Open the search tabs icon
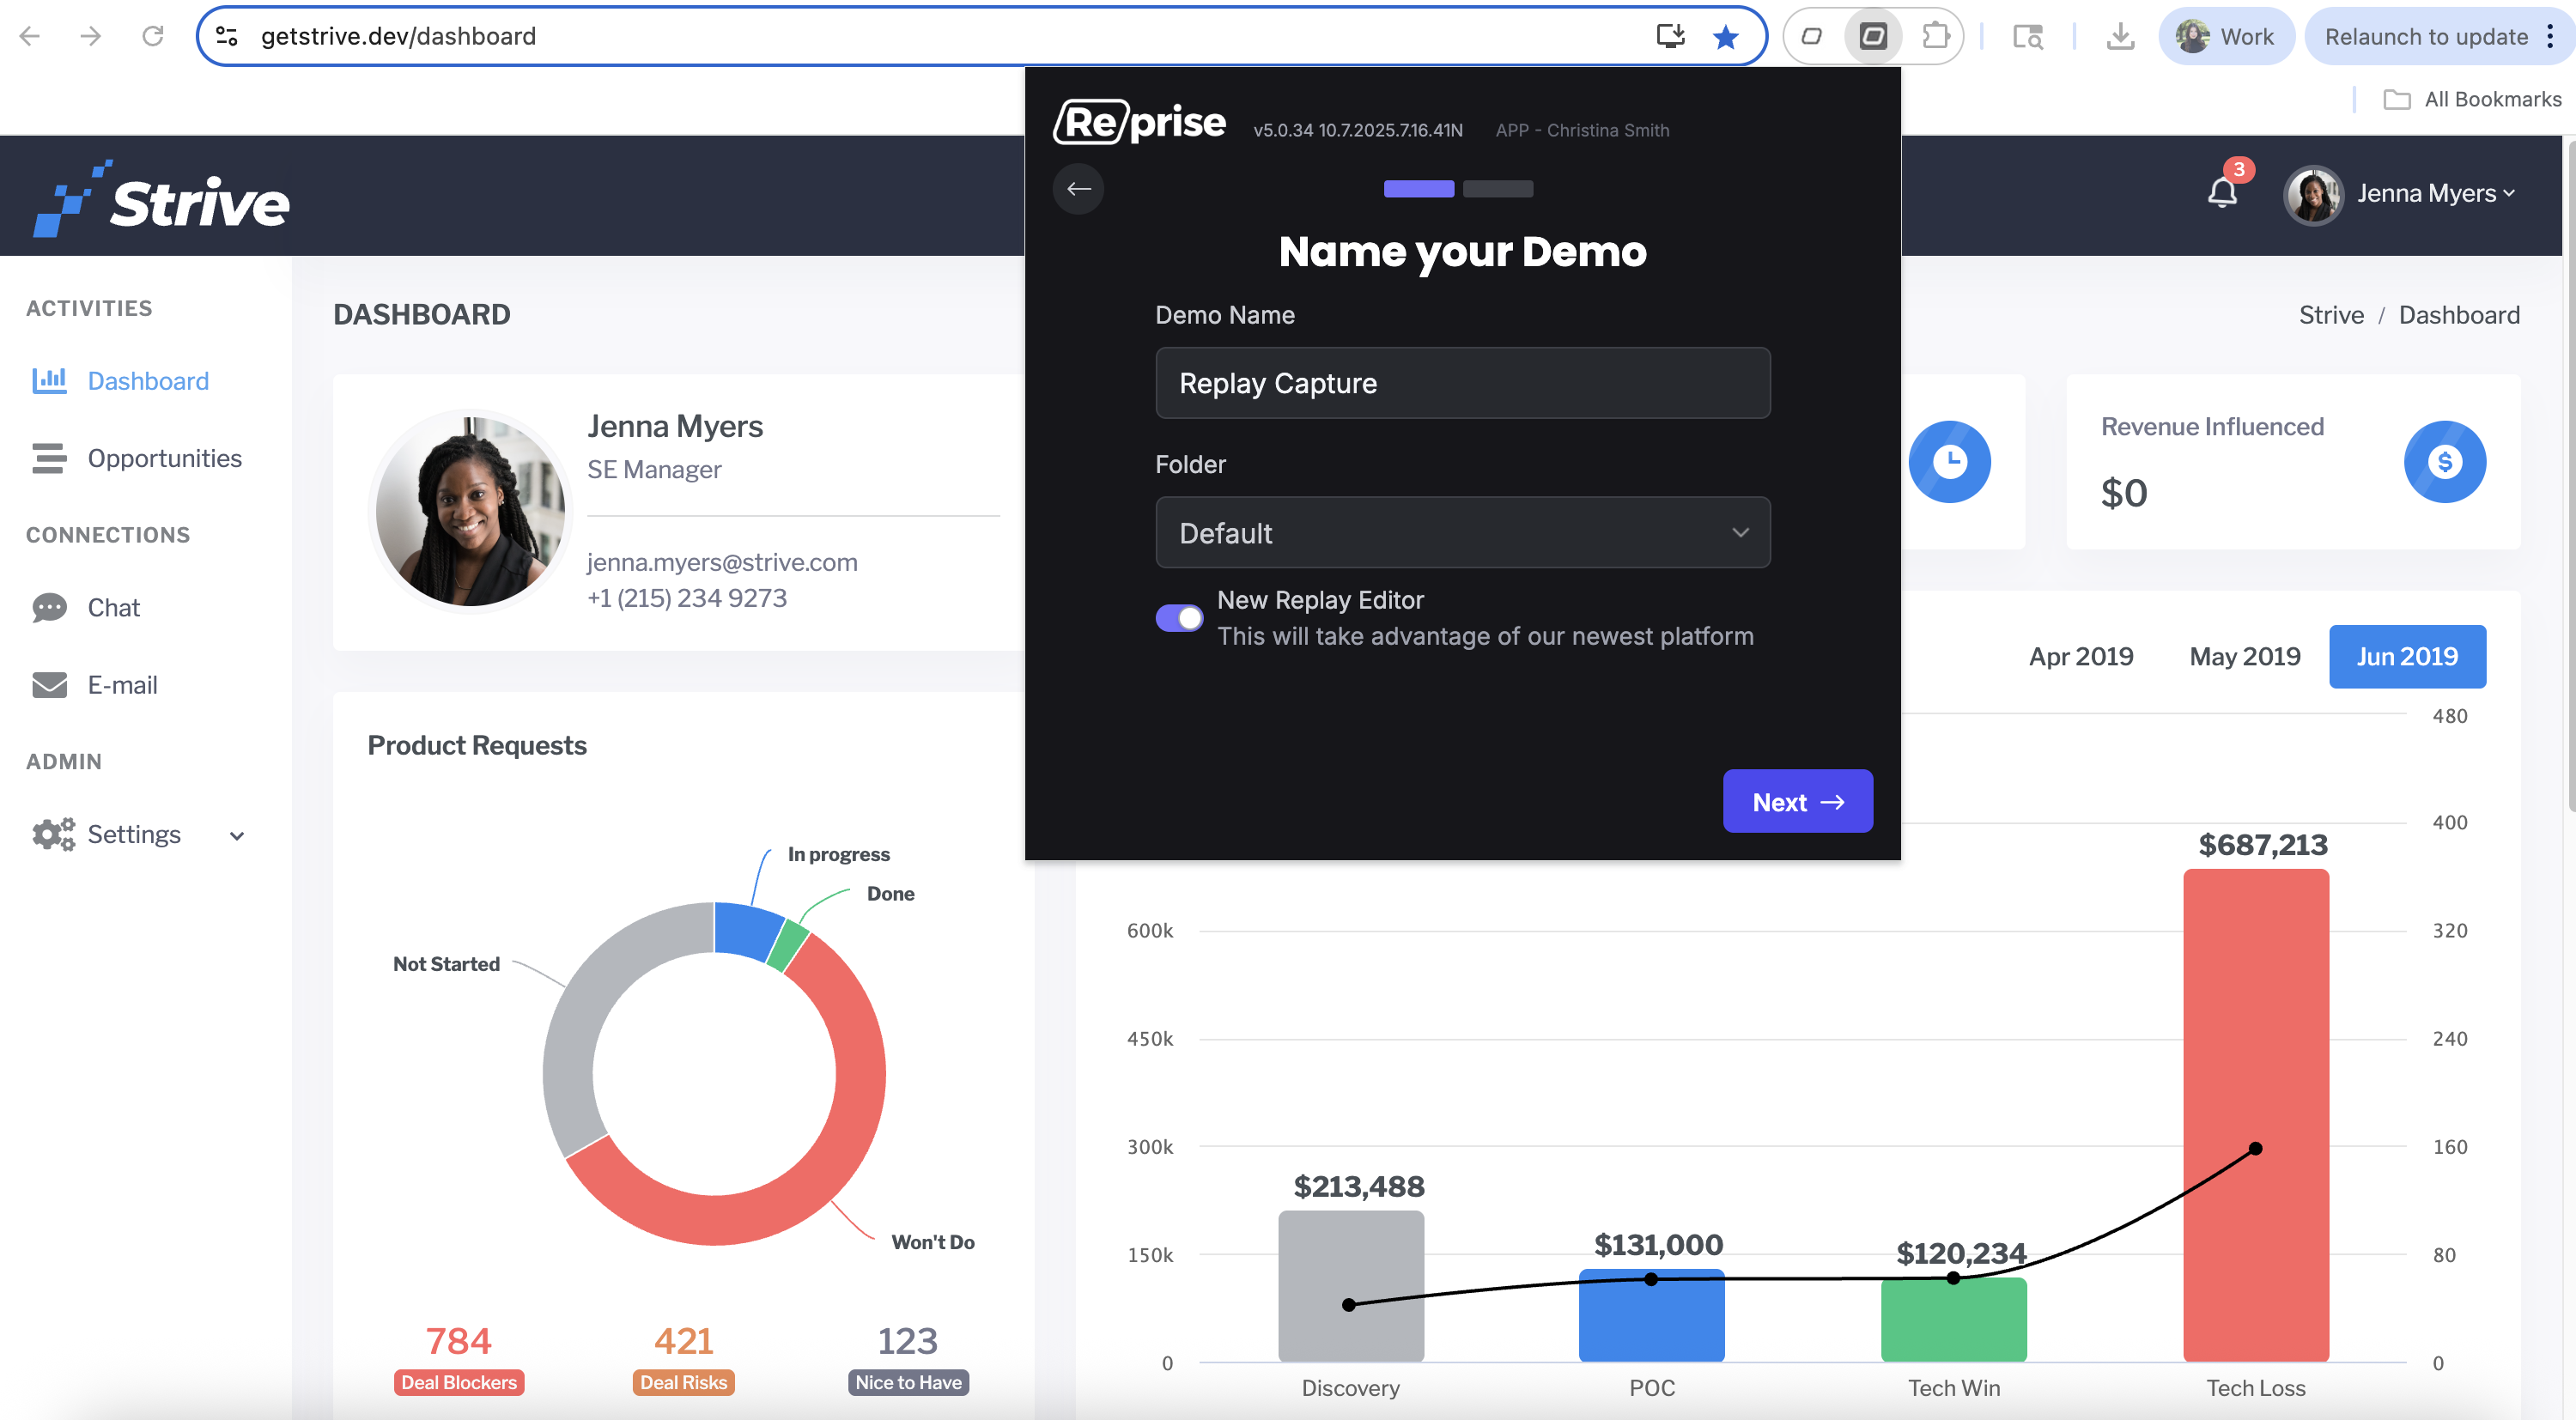The height and width of the screenshot is (1420, 2576). click(2028, 37)
